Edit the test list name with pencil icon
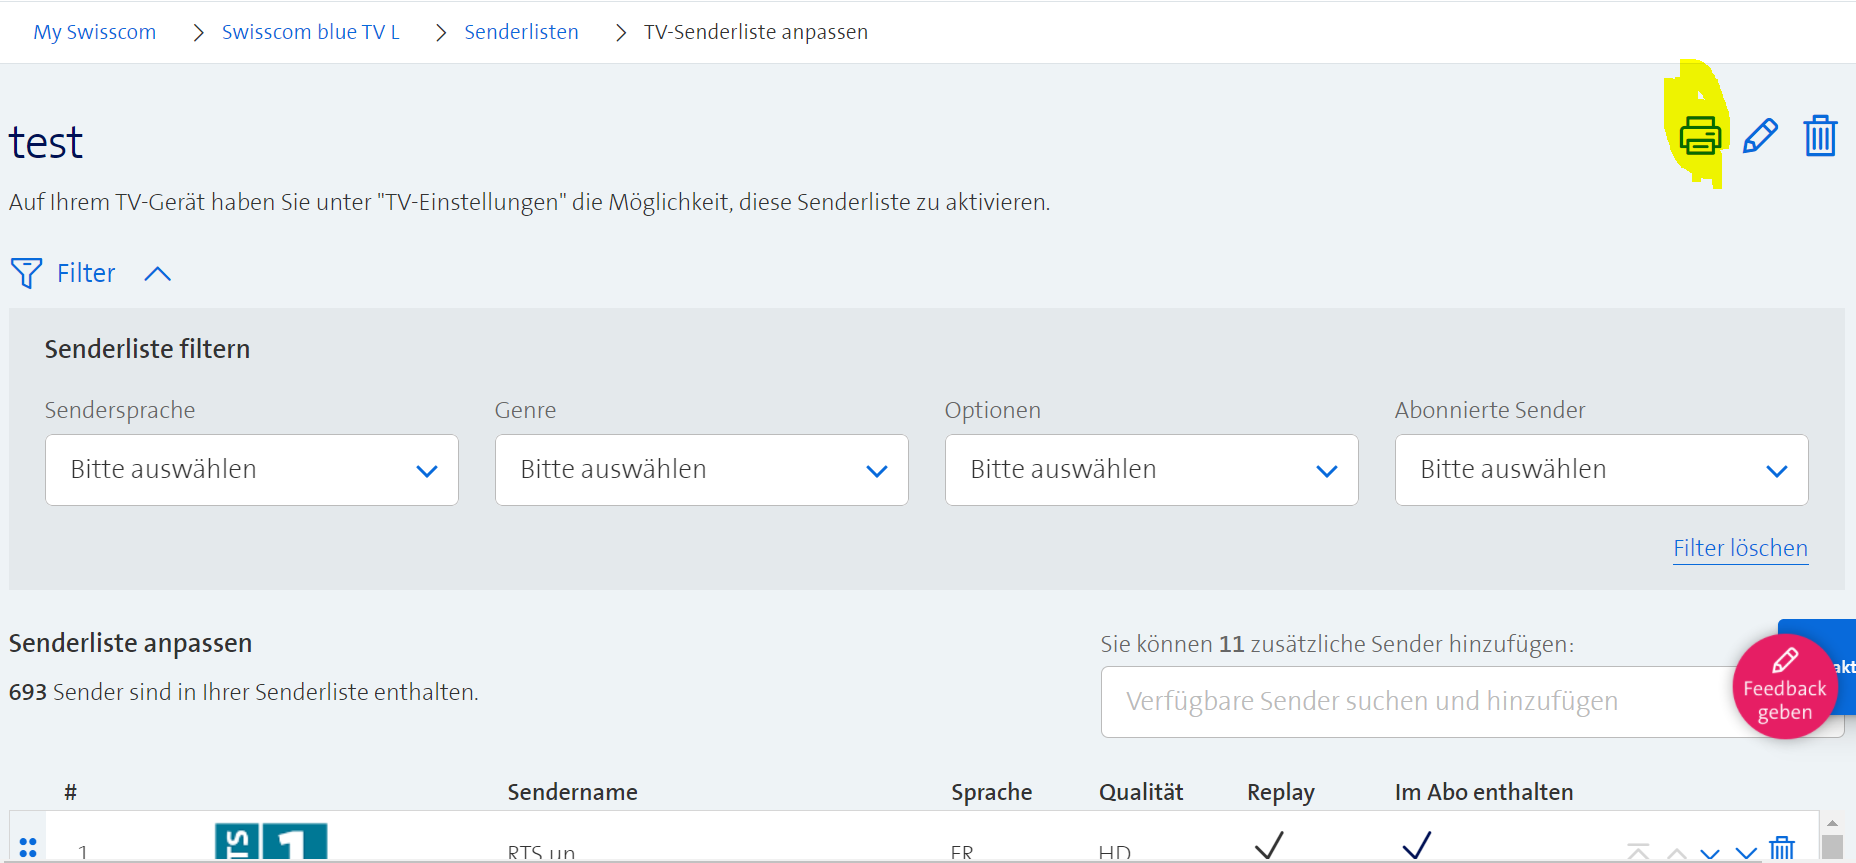Viewport: 1856px width, 863px height. (x=1760, y=136)
